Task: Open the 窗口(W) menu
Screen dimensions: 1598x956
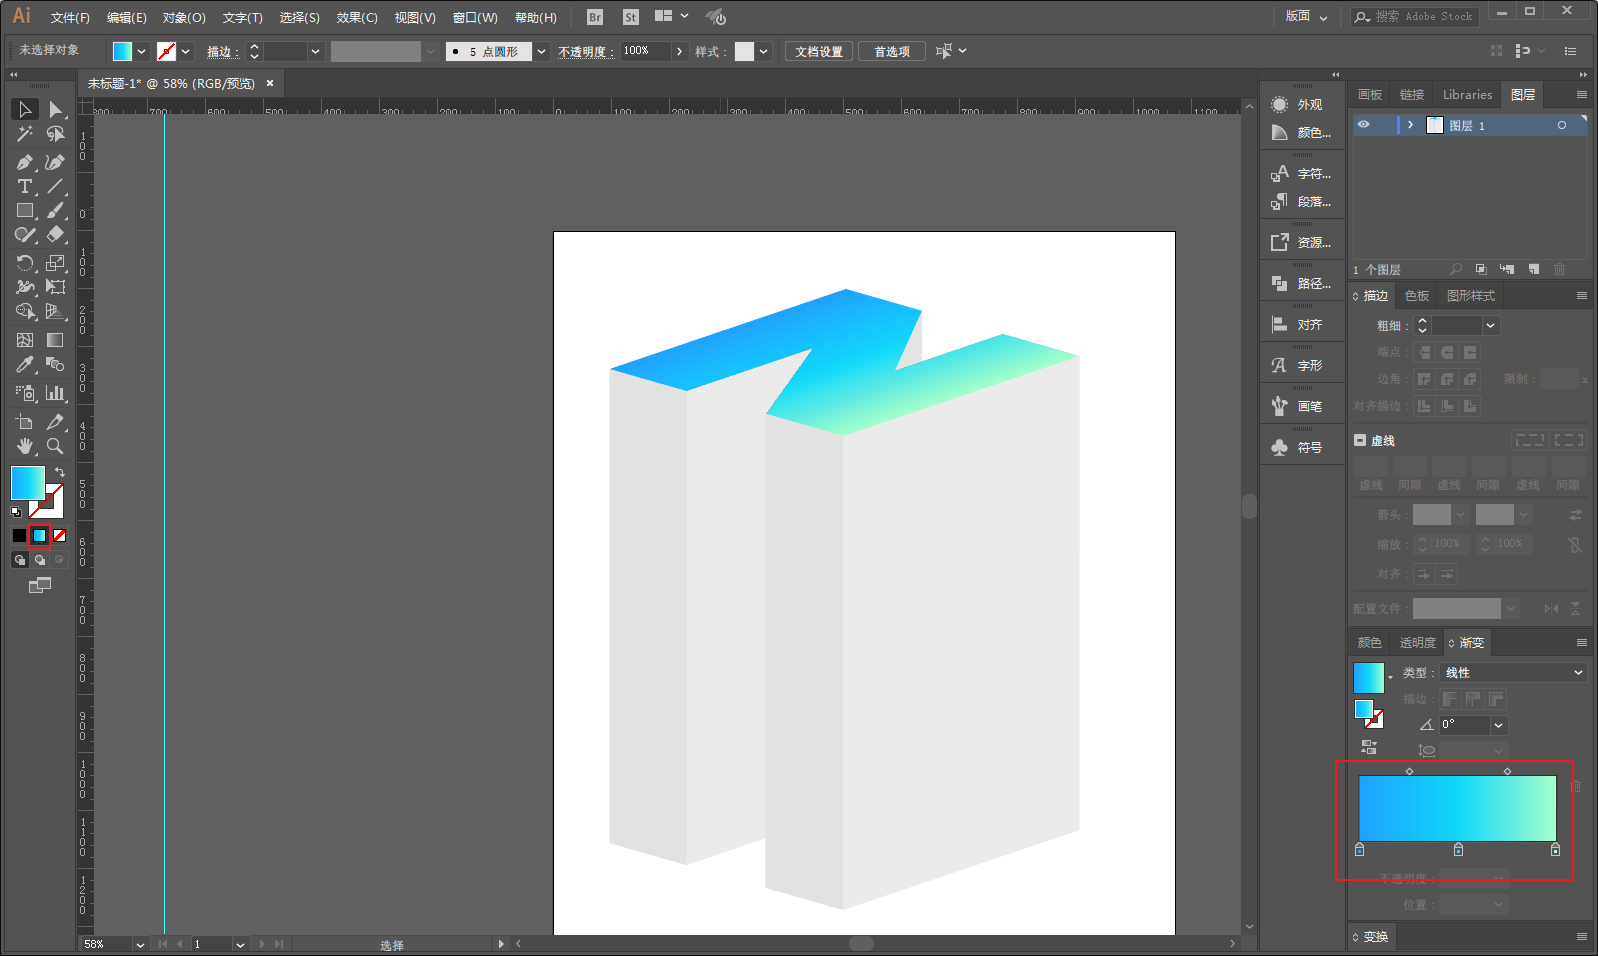Action: [475, 17]
